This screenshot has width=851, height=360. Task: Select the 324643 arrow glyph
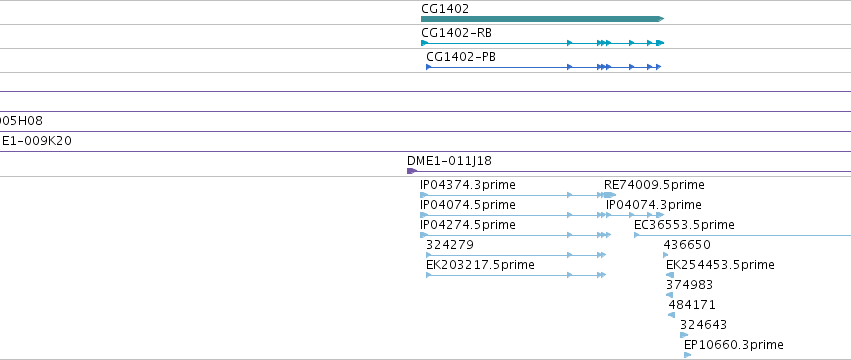click(684, 335)
